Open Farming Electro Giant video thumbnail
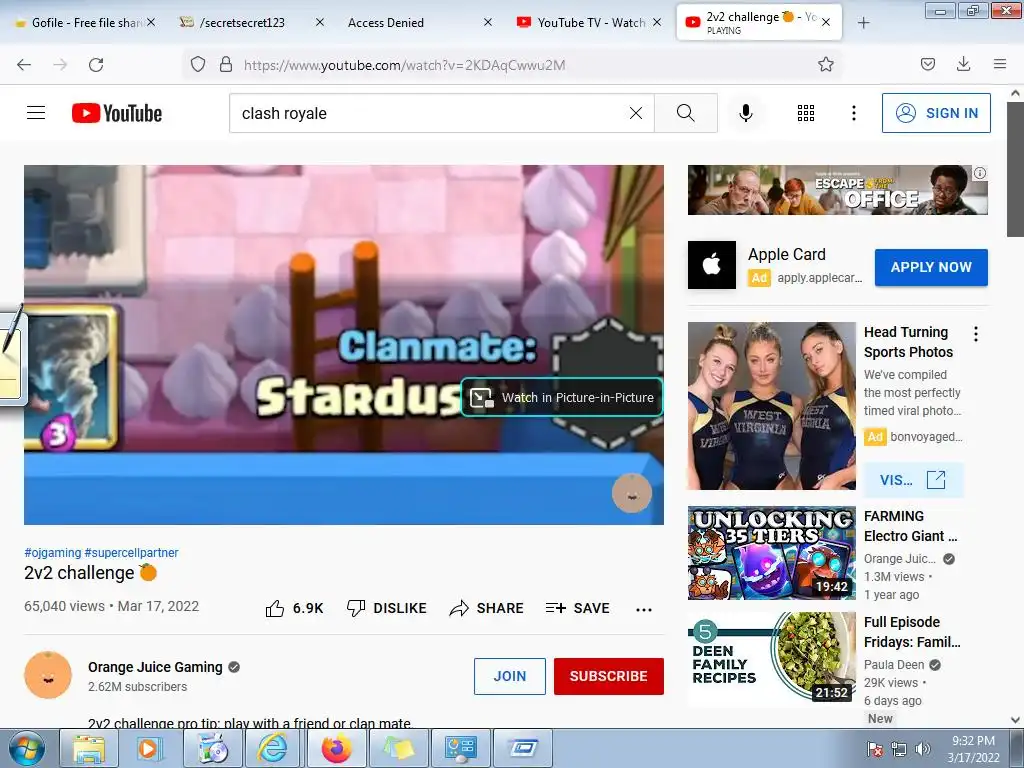 coord(771,552)
